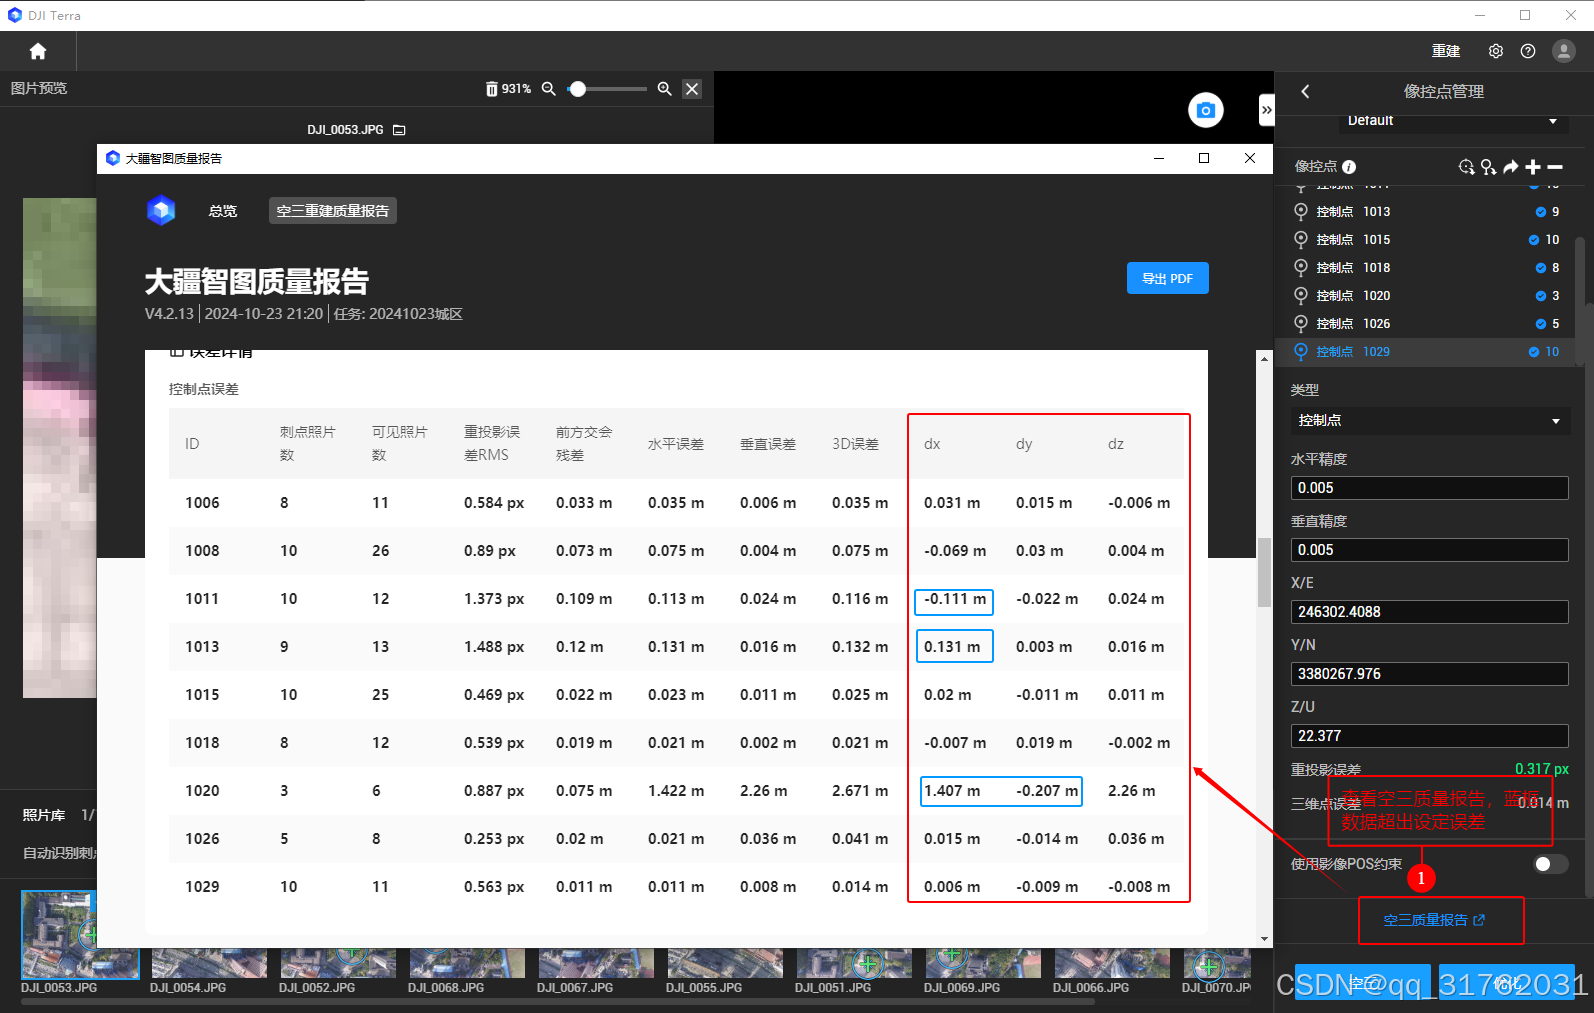Open the settings gear in top bar

pos(1496,51)
